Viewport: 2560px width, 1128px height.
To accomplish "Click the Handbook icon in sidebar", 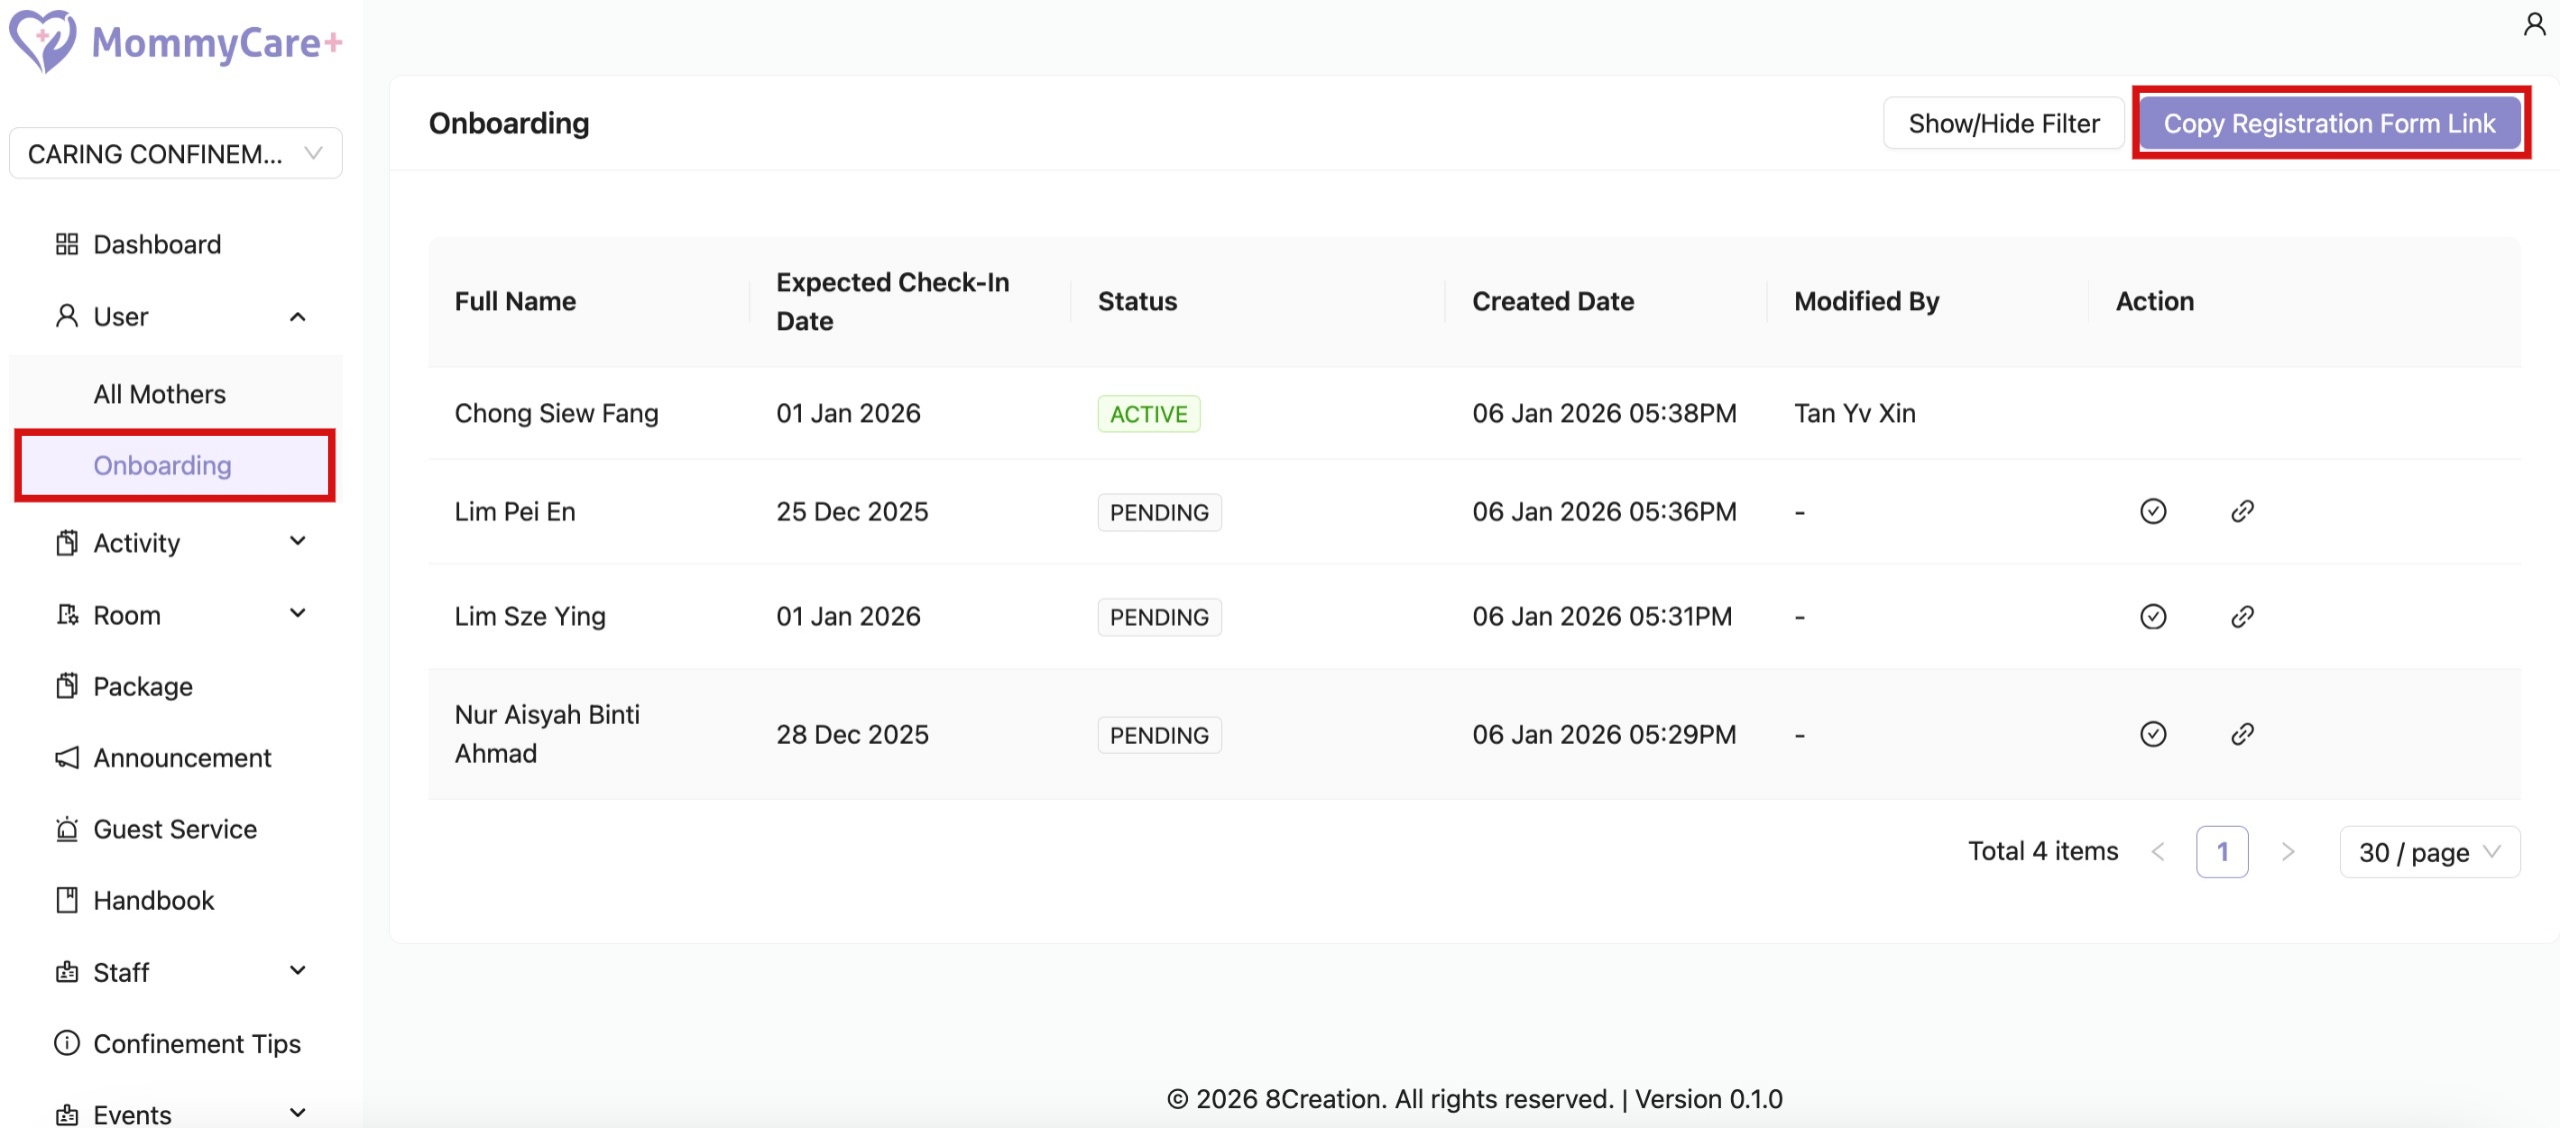I will point(67,899).
